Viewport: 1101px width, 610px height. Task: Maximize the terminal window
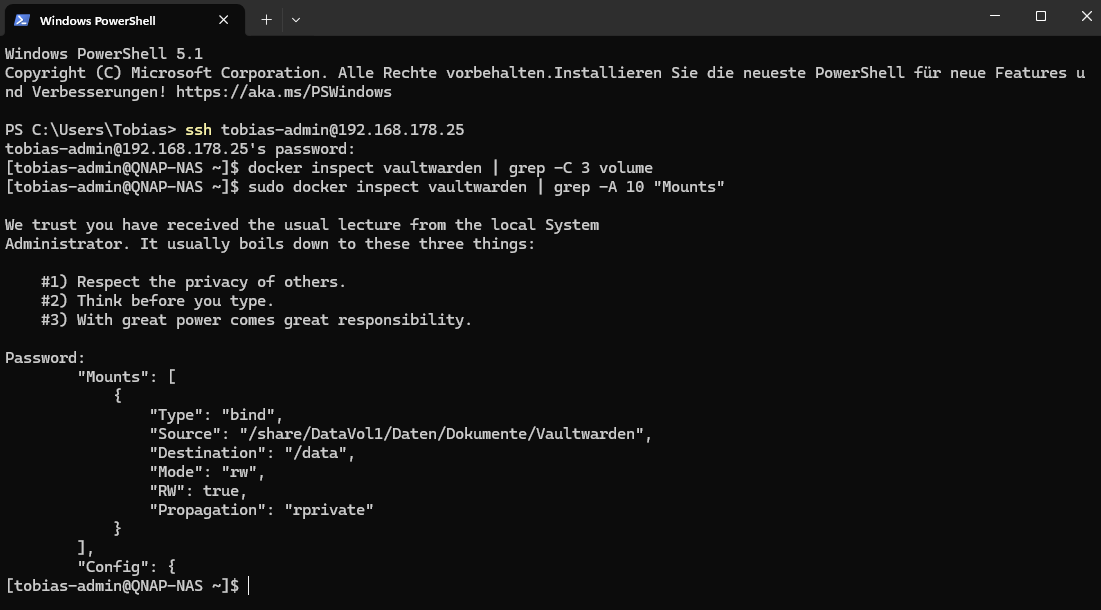click(1041, 16)
